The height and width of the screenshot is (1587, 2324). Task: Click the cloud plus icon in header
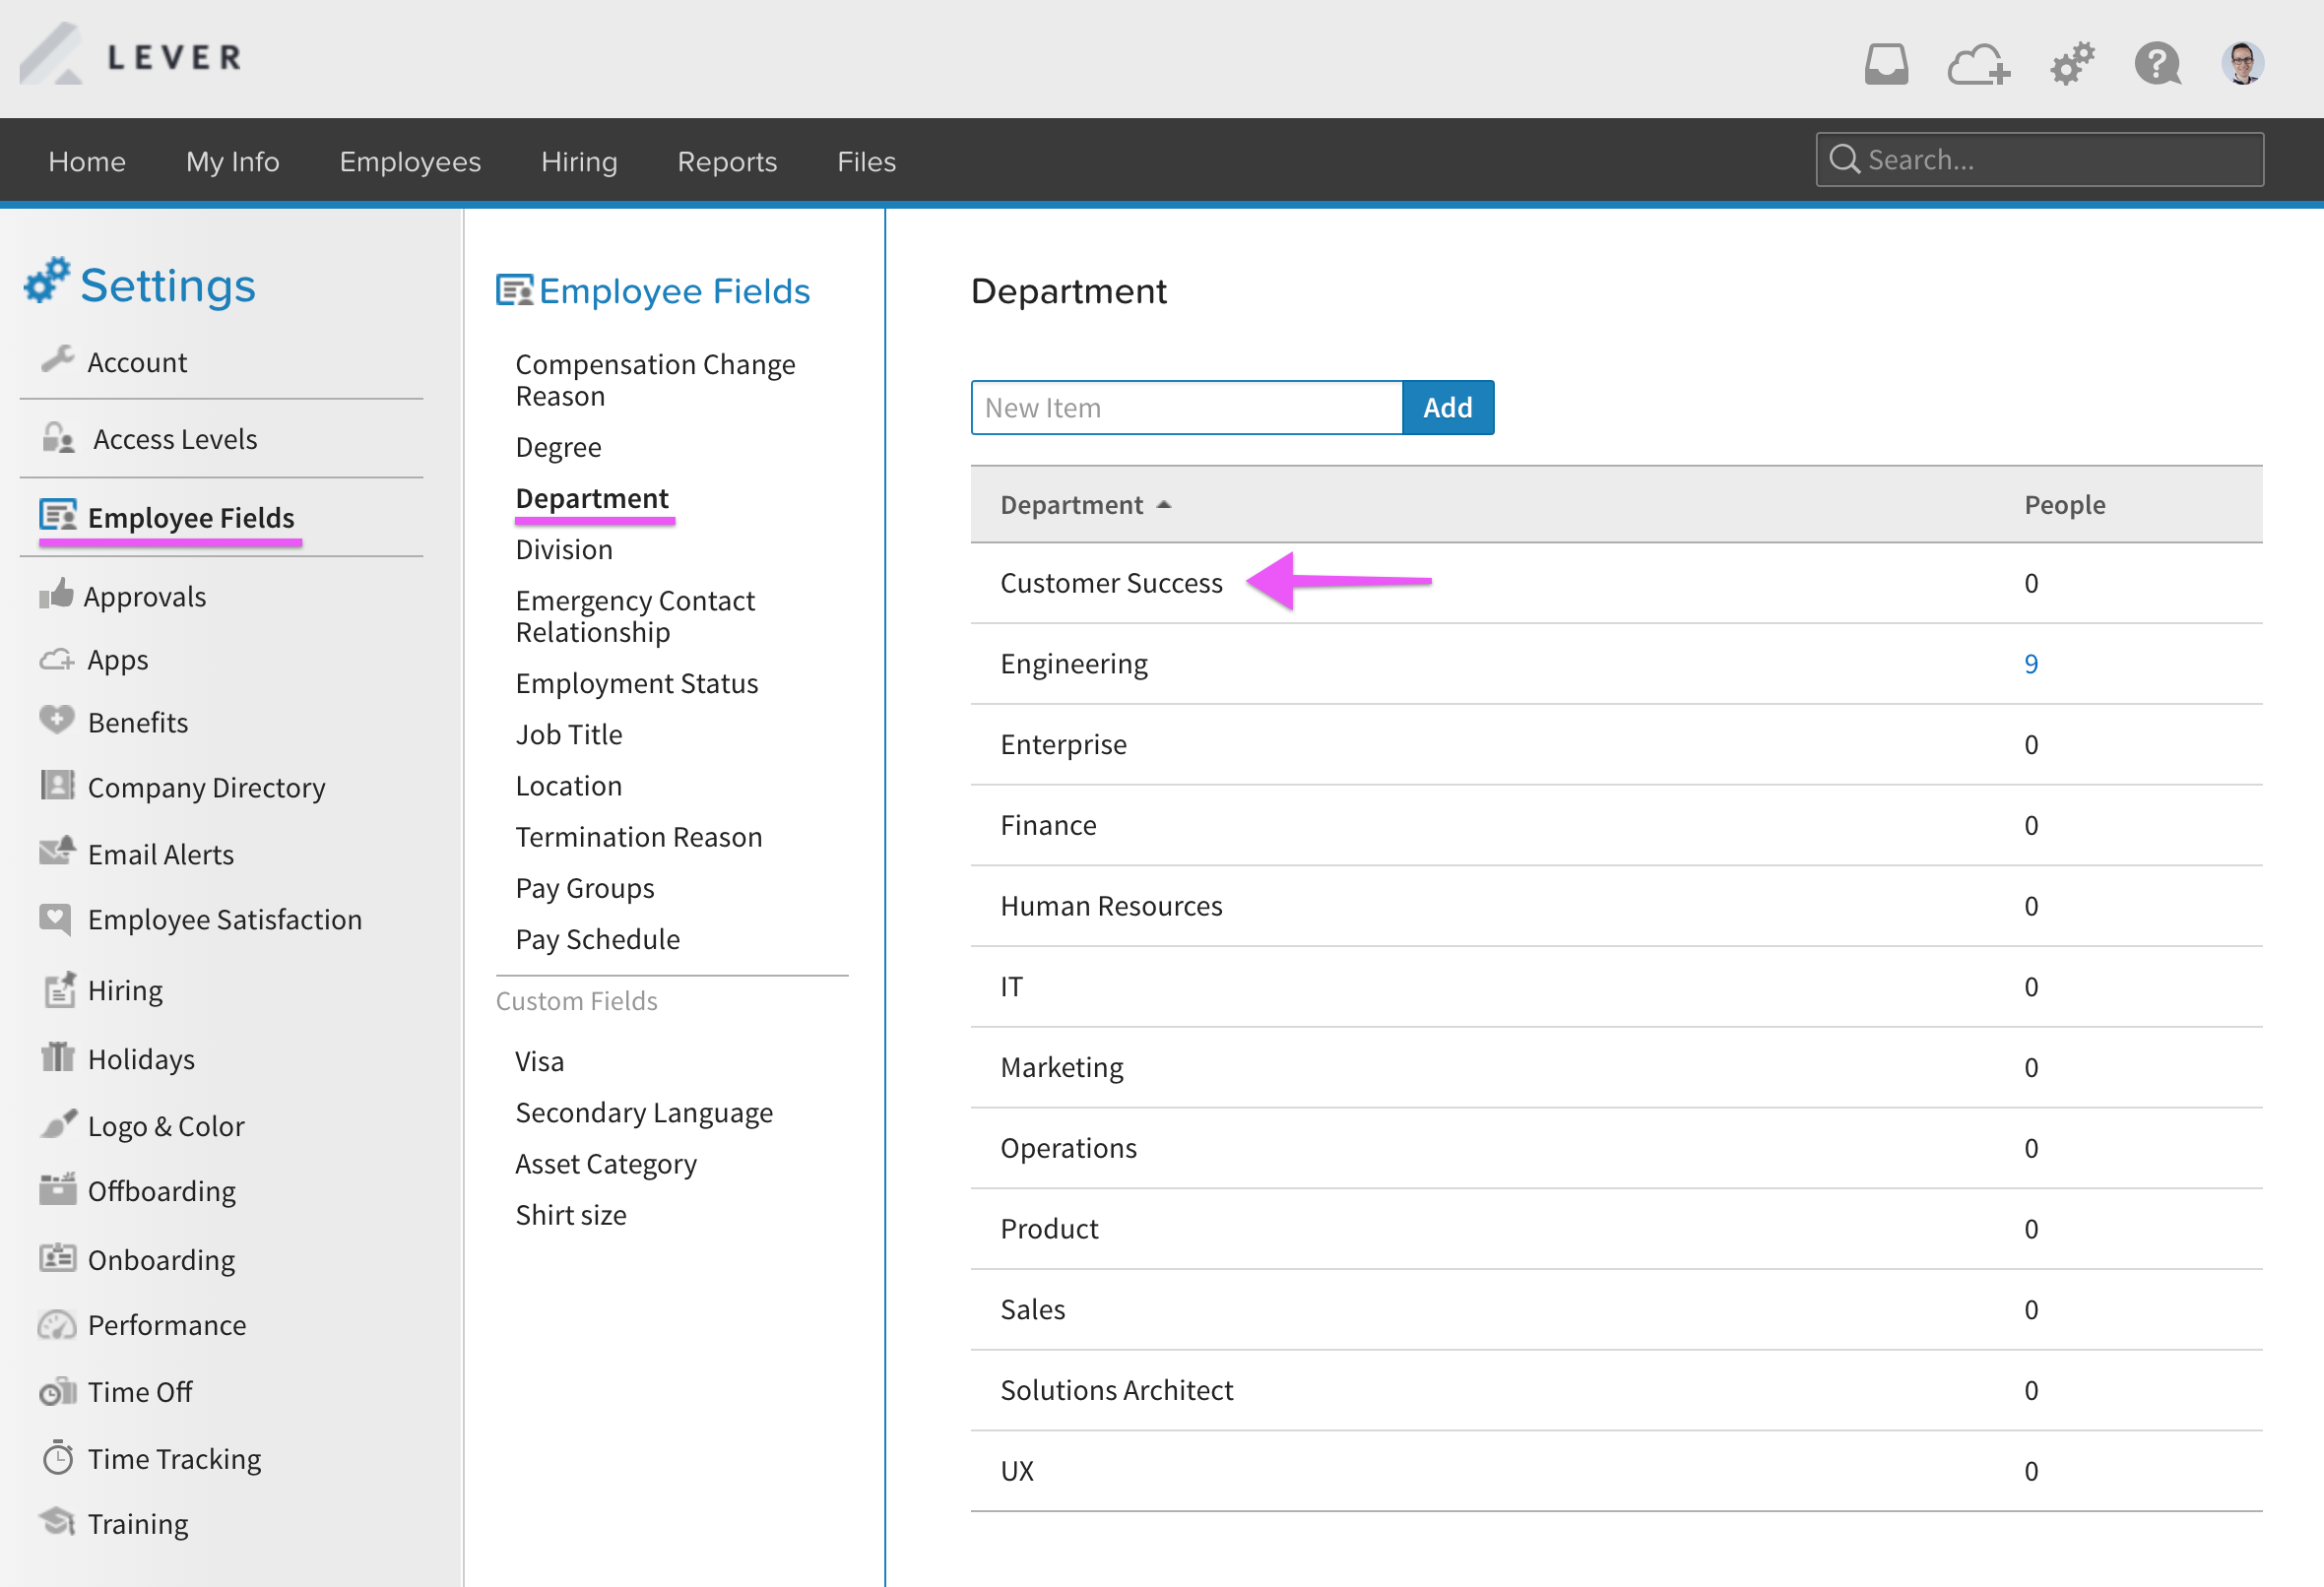click(x=1978, y=65)
